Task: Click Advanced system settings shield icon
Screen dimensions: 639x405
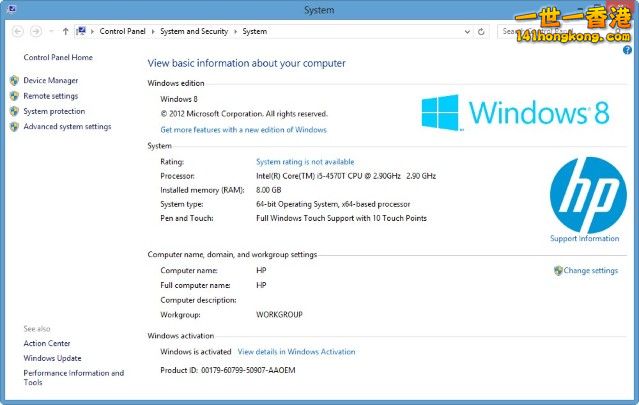Action: (14, 127)
